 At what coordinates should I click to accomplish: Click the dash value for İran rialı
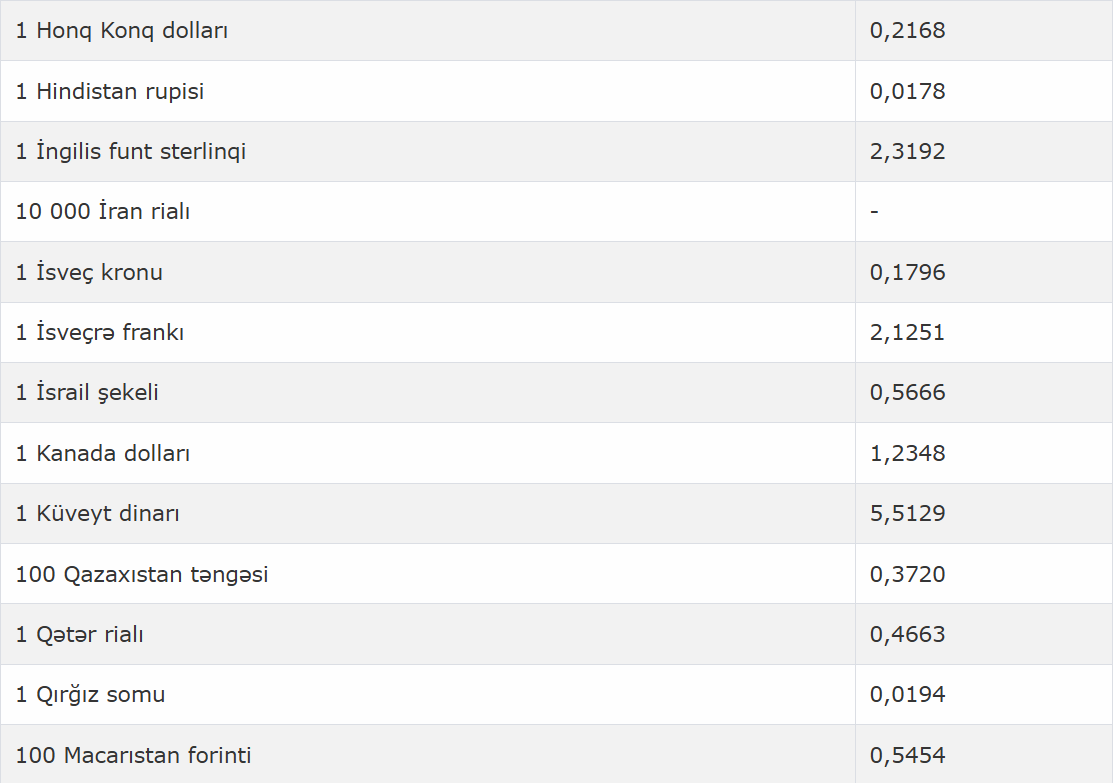click(875, 211)
